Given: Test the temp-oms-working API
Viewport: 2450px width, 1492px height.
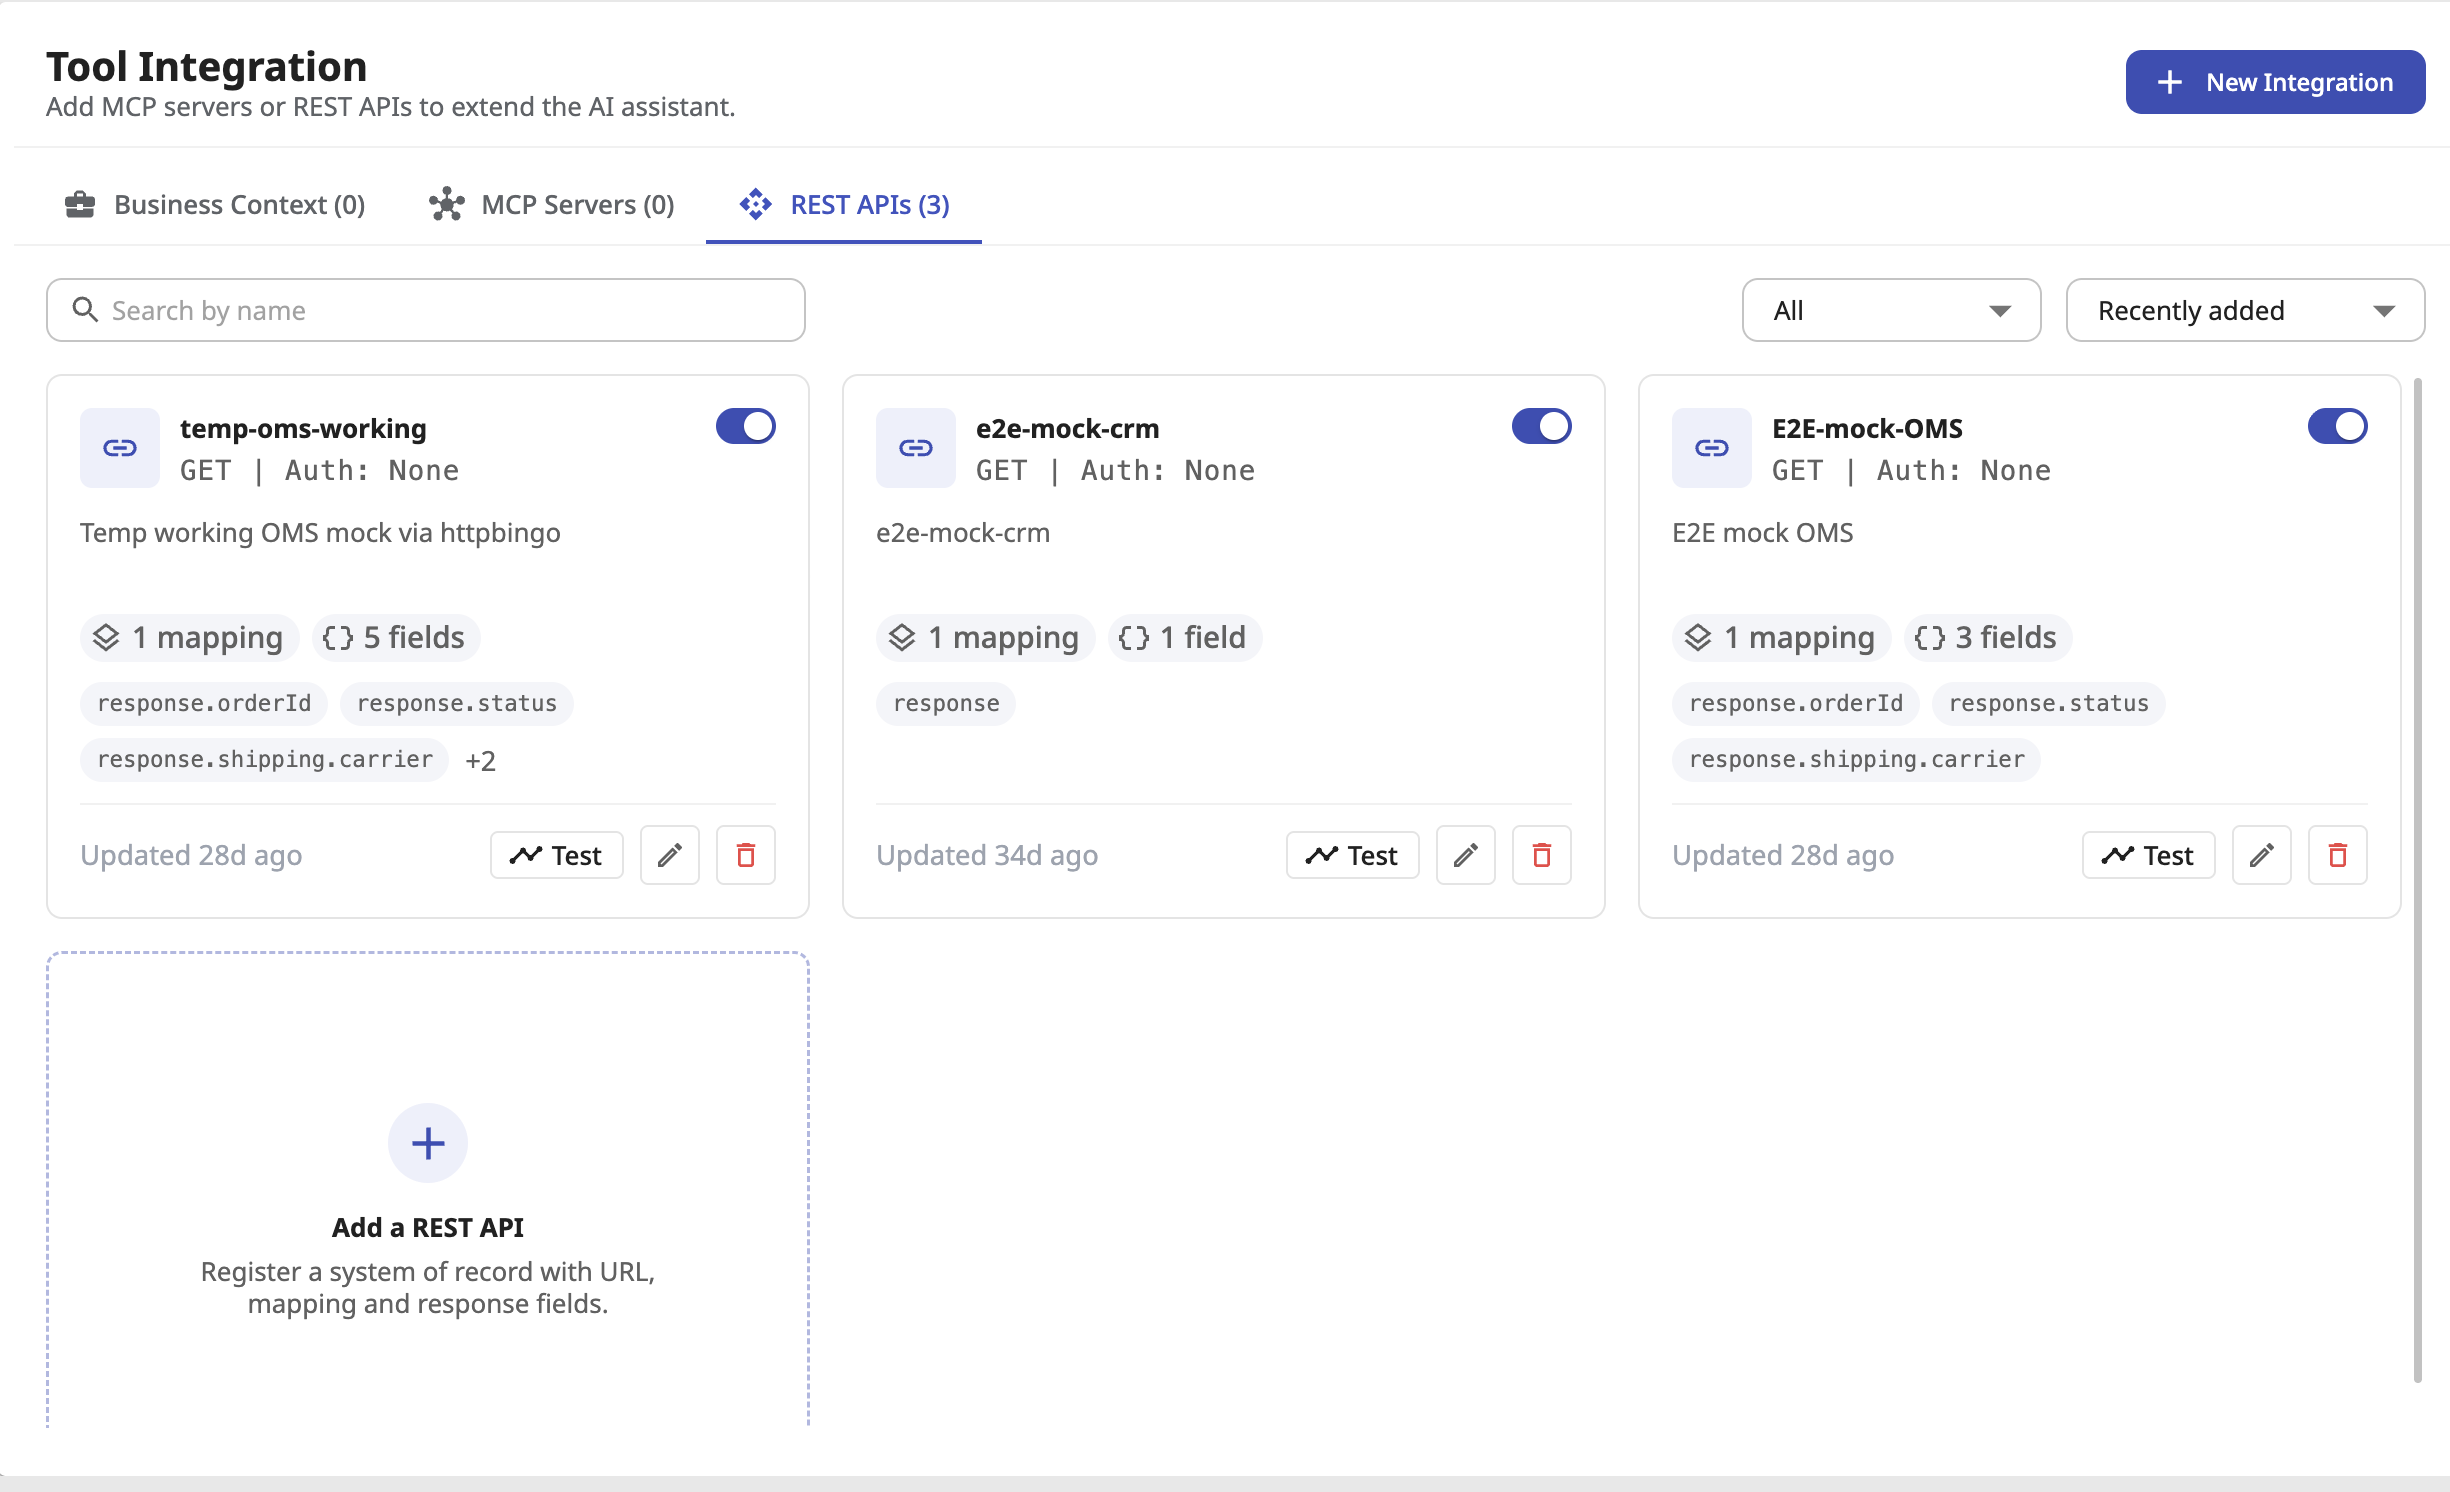Looking at the screenshot, I should pos(557,855).
